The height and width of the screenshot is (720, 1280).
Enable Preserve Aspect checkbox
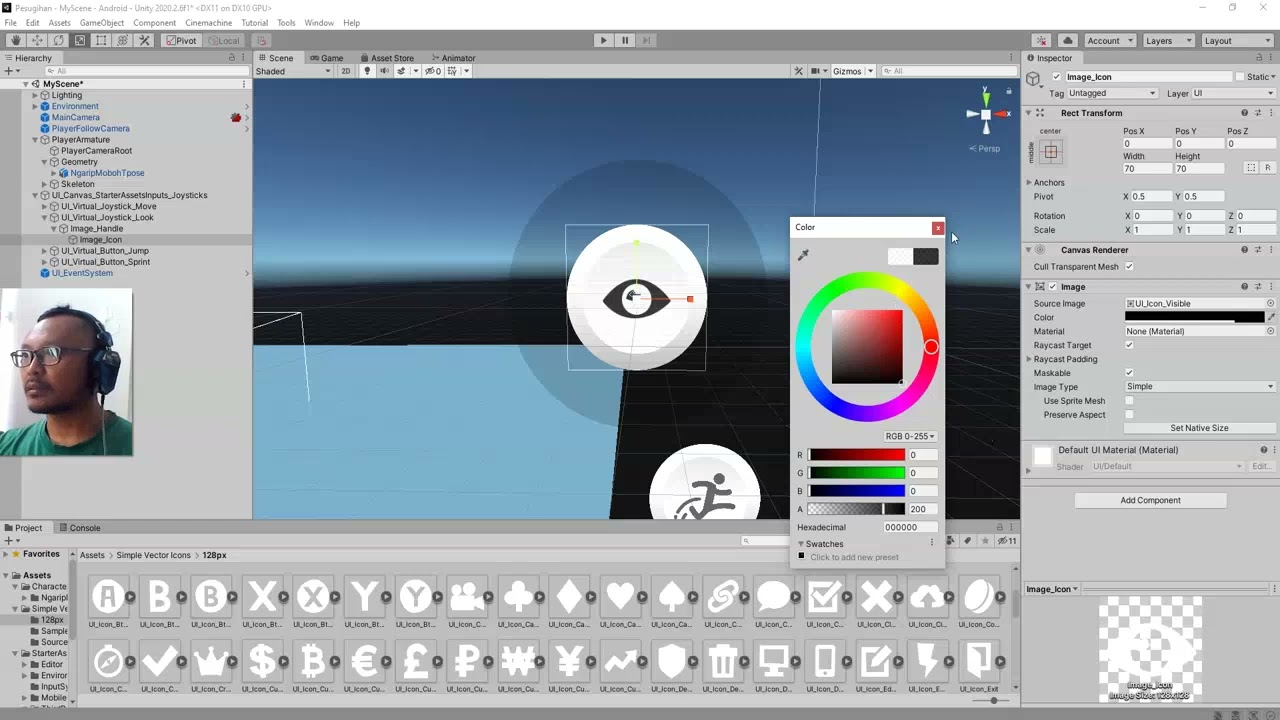[1129, 415]
